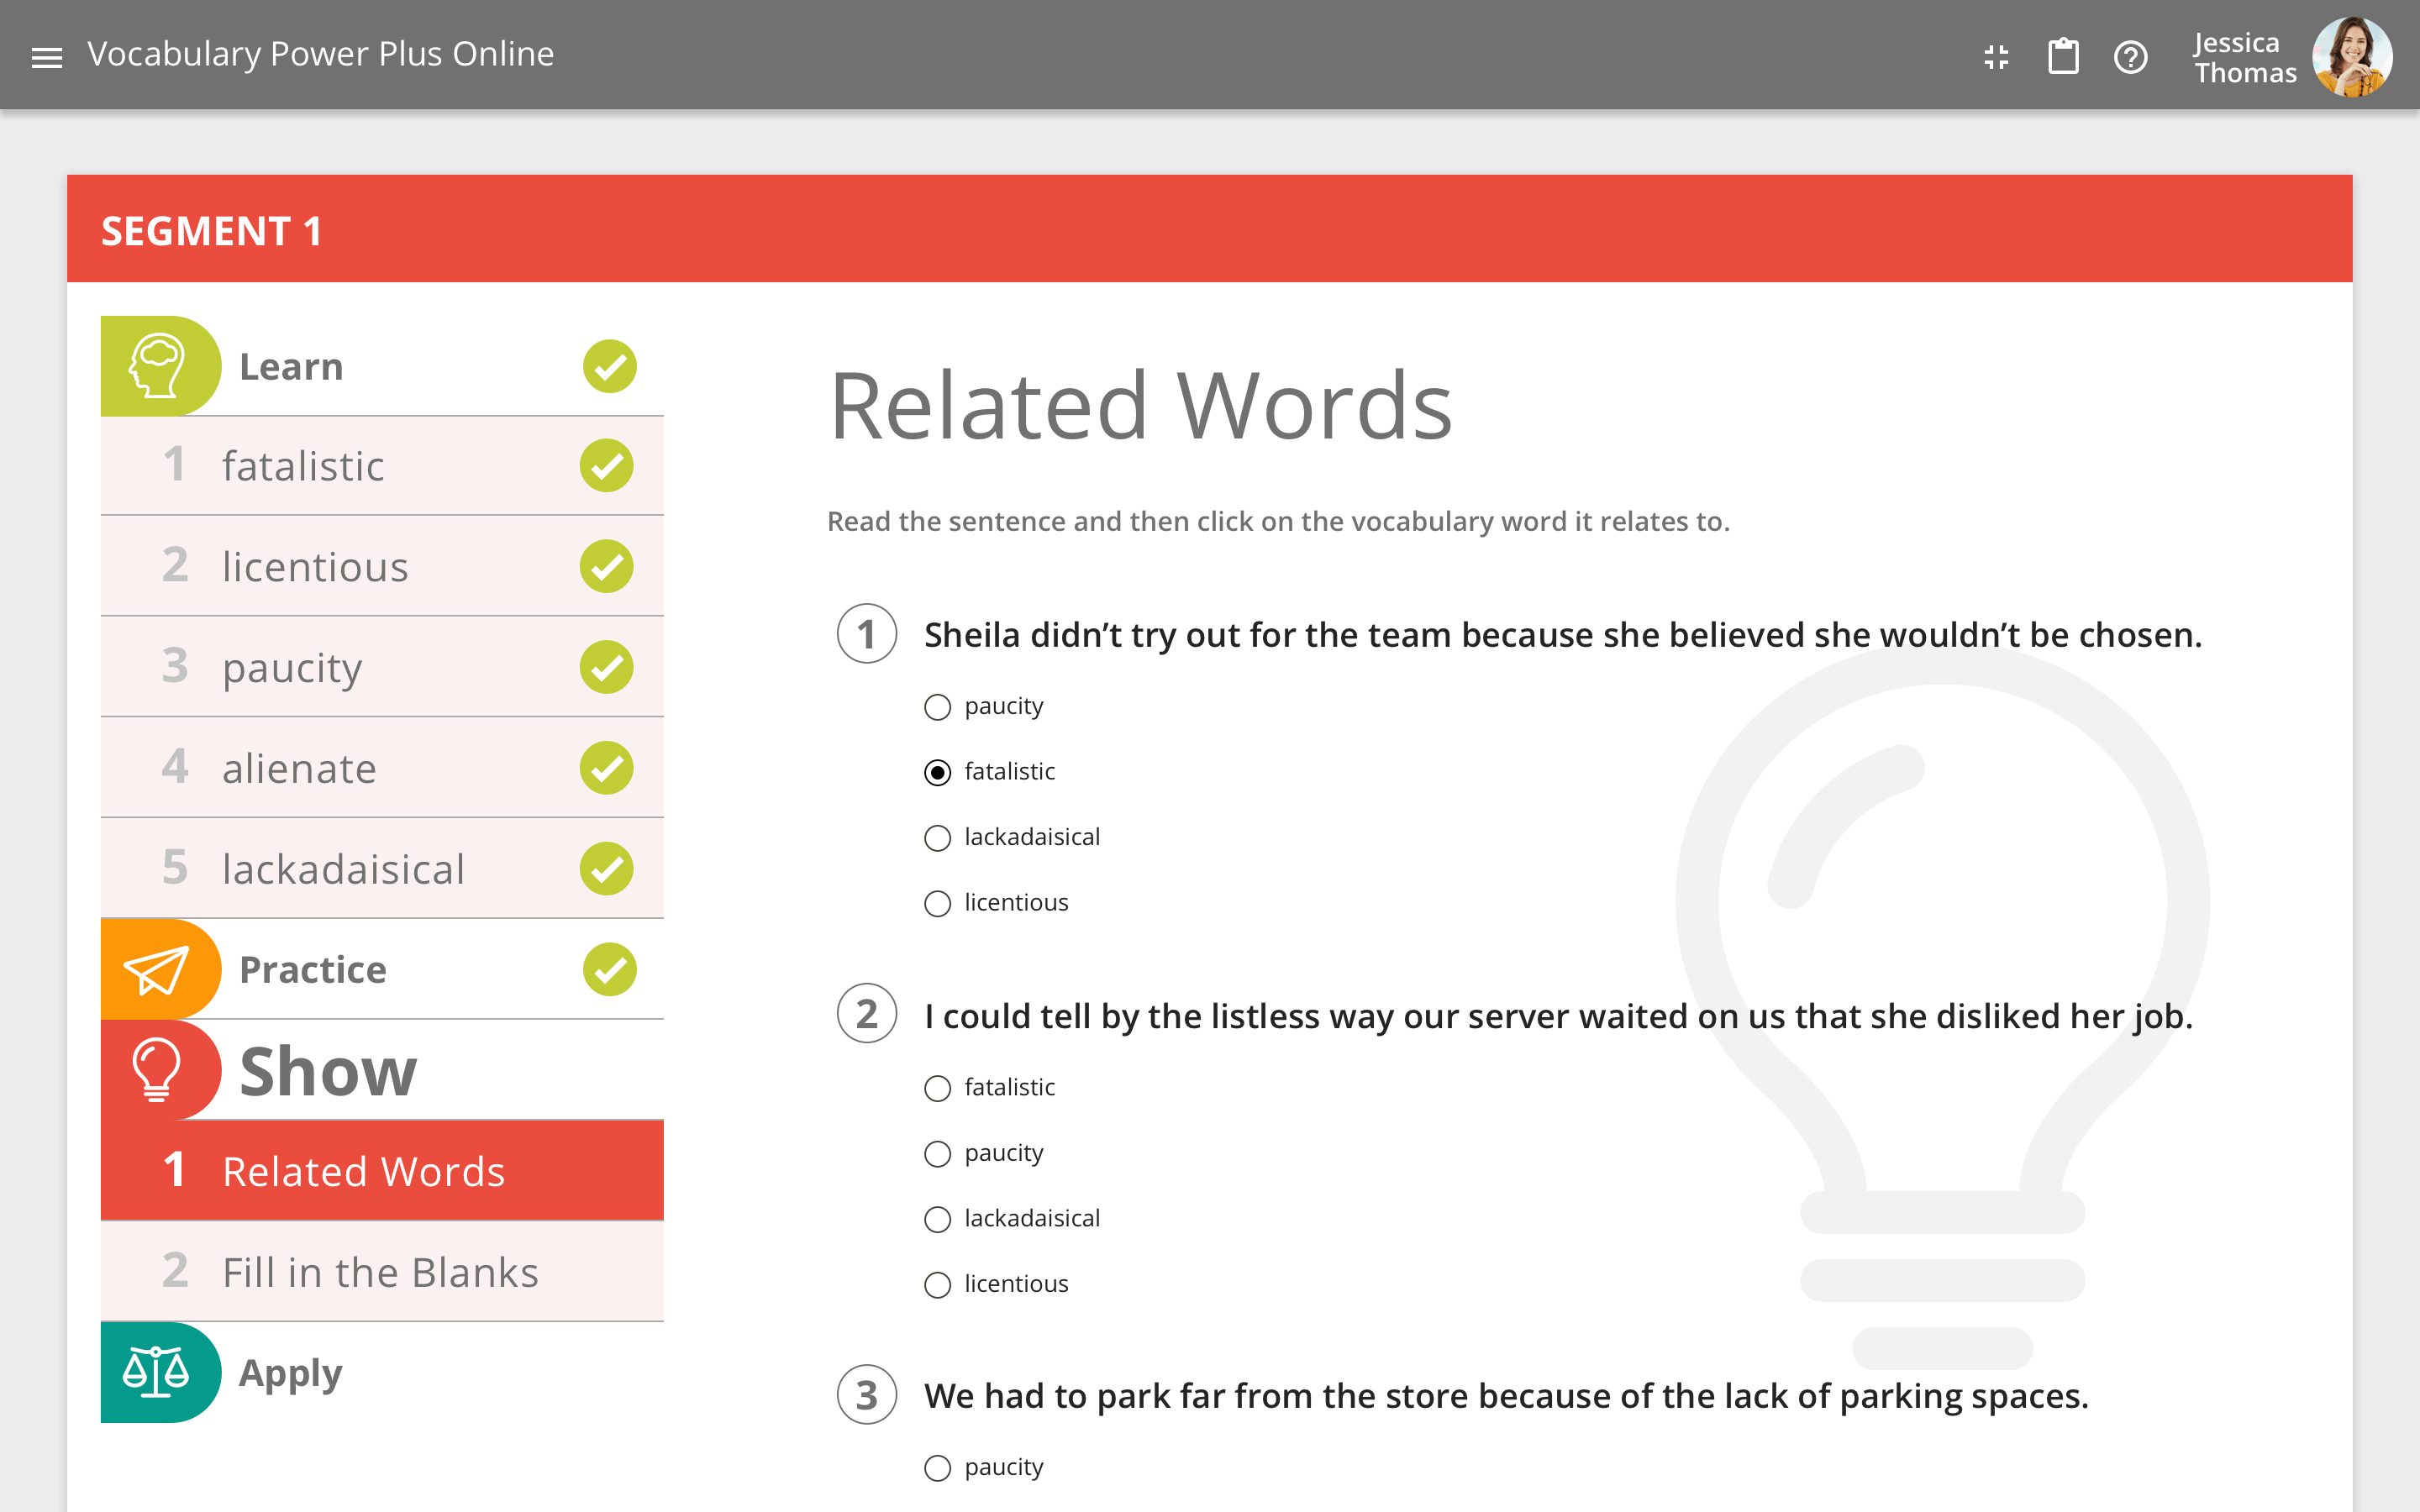Open the hamburger navigation menu
This screenshot has height=1512, width=2420.
pyautogui.click(x=46, y=57)
